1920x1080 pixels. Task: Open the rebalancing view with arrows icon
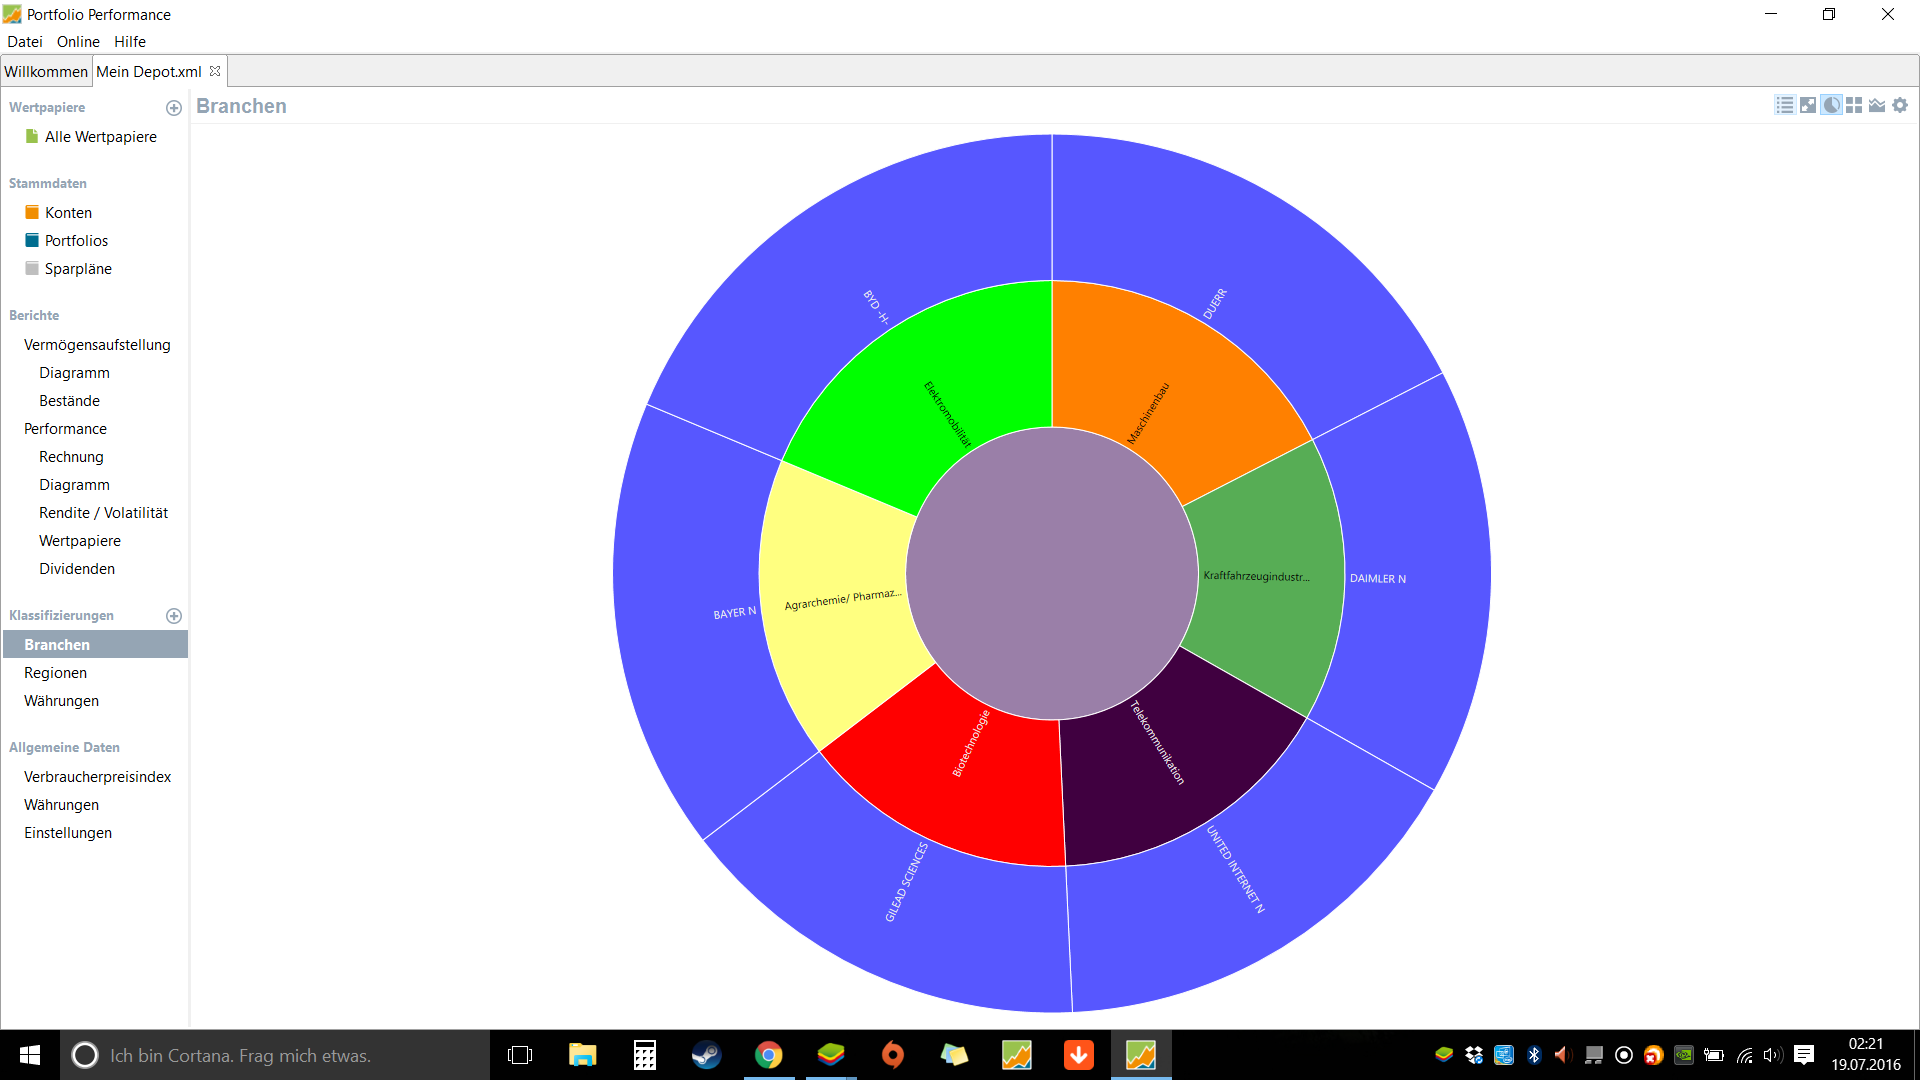click(x=1808, y=105)
